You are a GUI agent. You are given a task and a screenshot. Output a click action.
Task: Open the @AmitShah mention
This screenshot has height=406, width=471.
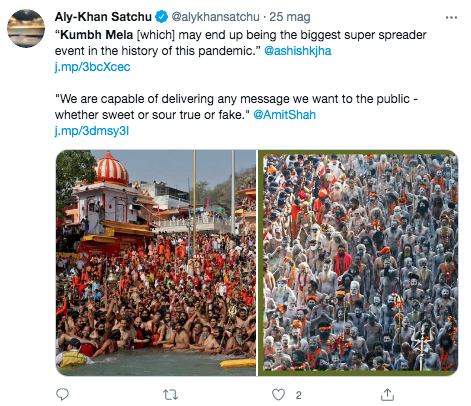click(284, 115)
